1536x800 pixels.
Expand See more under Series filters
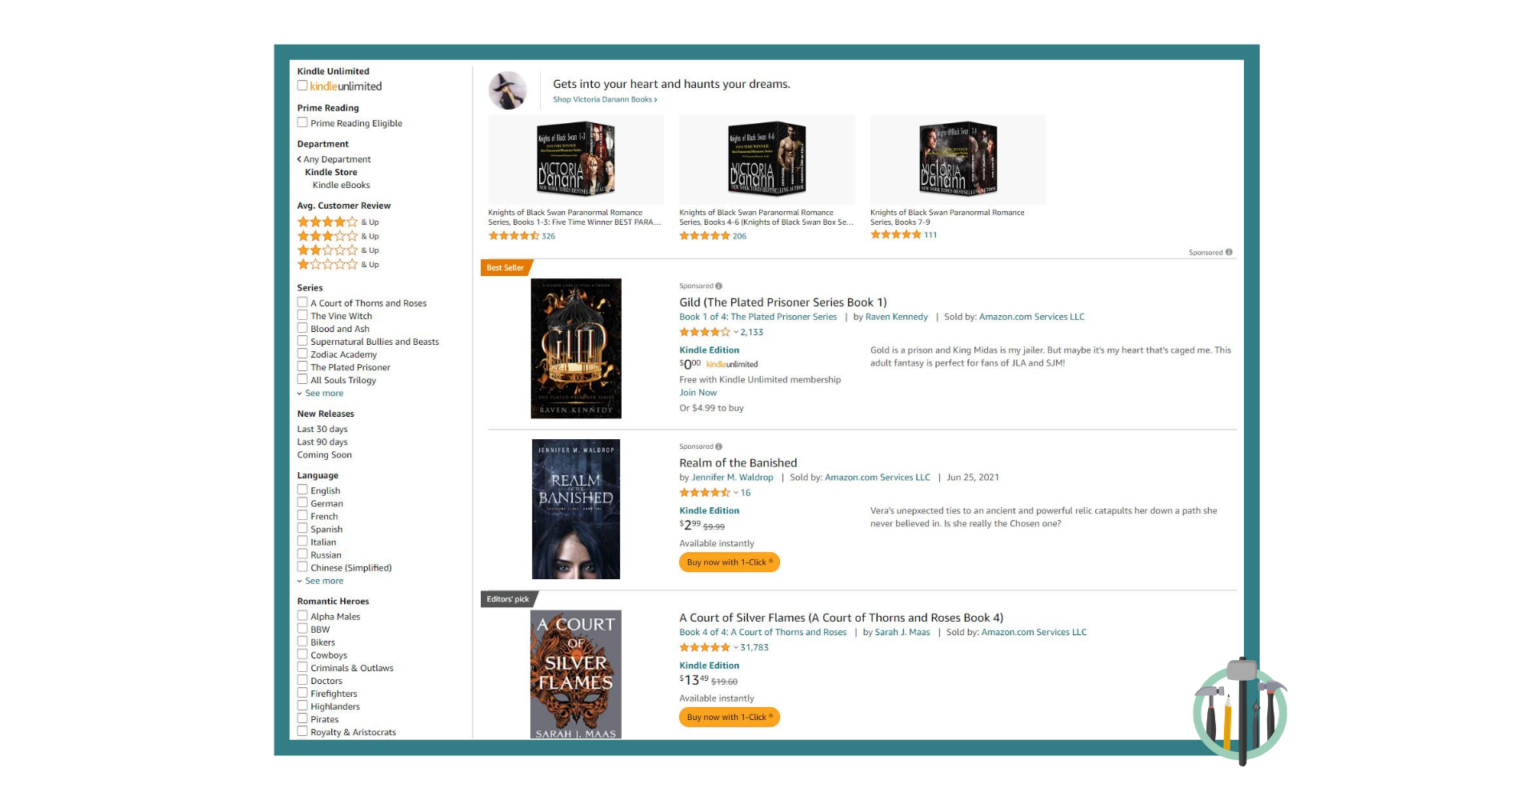(322, 393)
